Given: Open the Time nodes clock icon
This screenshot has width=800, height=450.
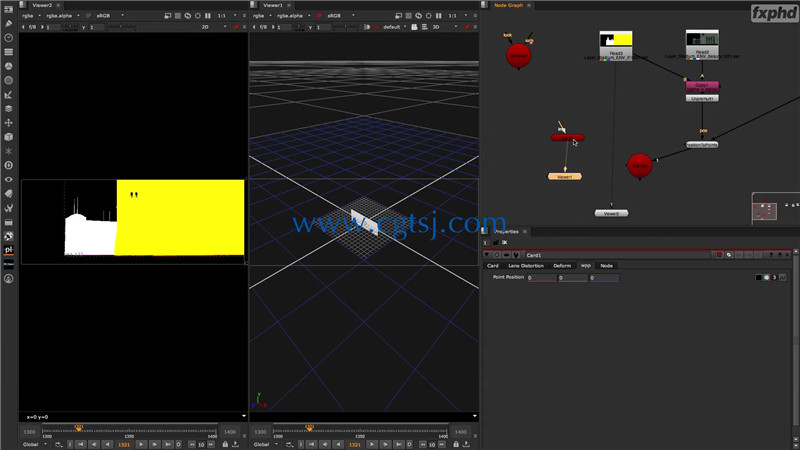Looking at the screenshot, I should tap(9, 38).
